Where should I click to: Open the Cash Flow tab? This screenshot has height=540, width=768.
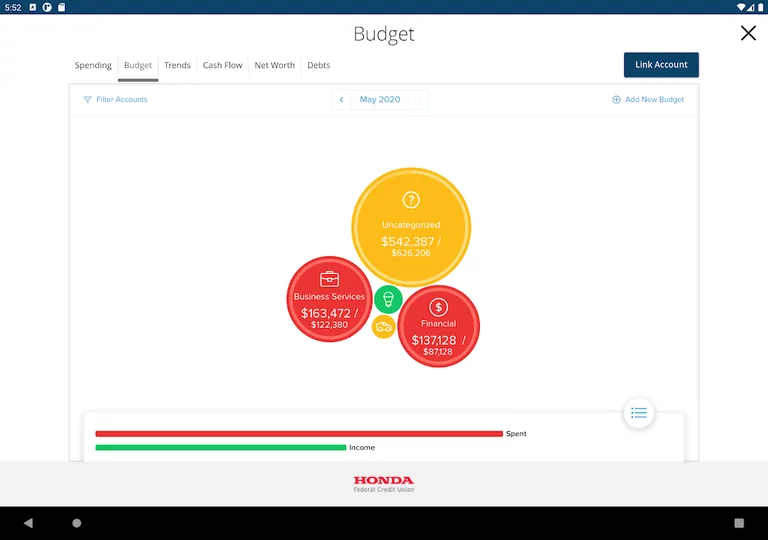(222, 66)
